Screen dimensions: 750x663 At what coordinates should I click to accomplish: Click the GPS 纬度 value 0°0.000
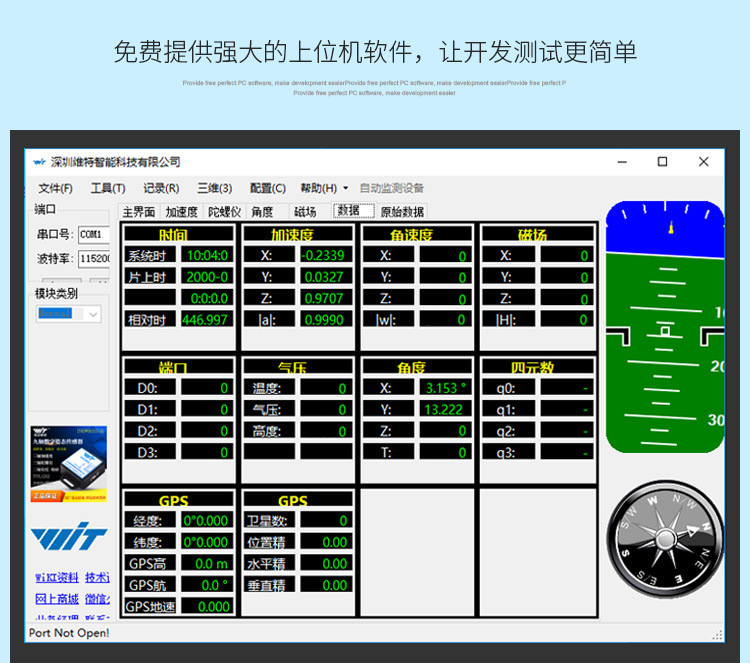coord(207,542)
